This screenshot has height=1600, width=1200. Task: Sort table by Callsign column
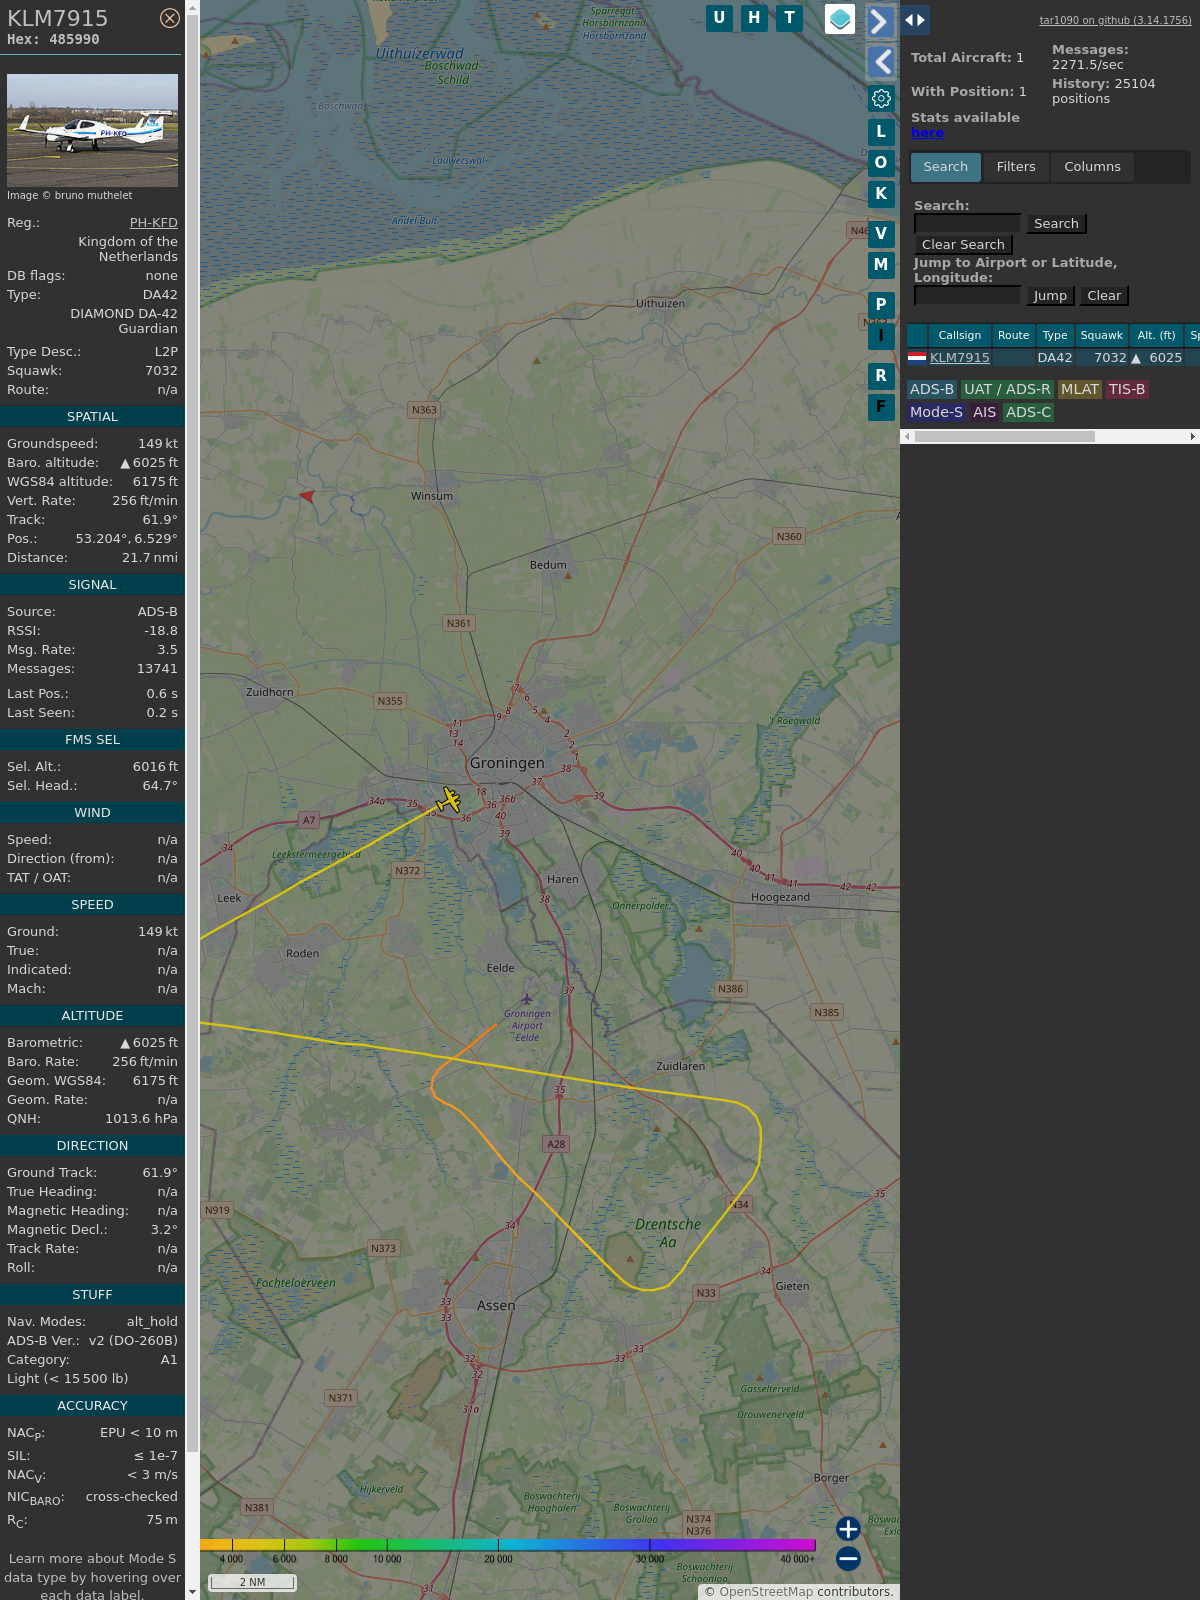(x=960, y=335)
